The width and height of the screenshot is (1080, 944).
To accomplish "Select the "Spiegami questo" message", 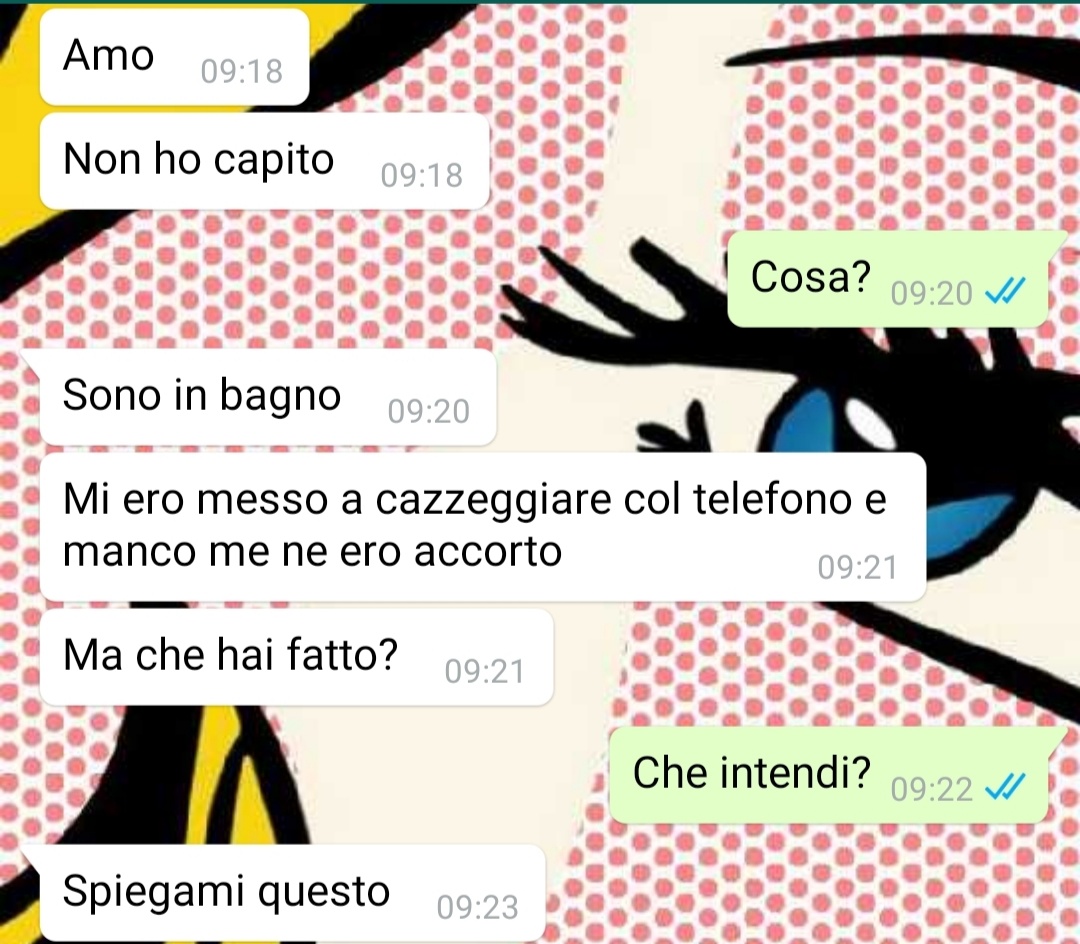I will pos(293,893).
